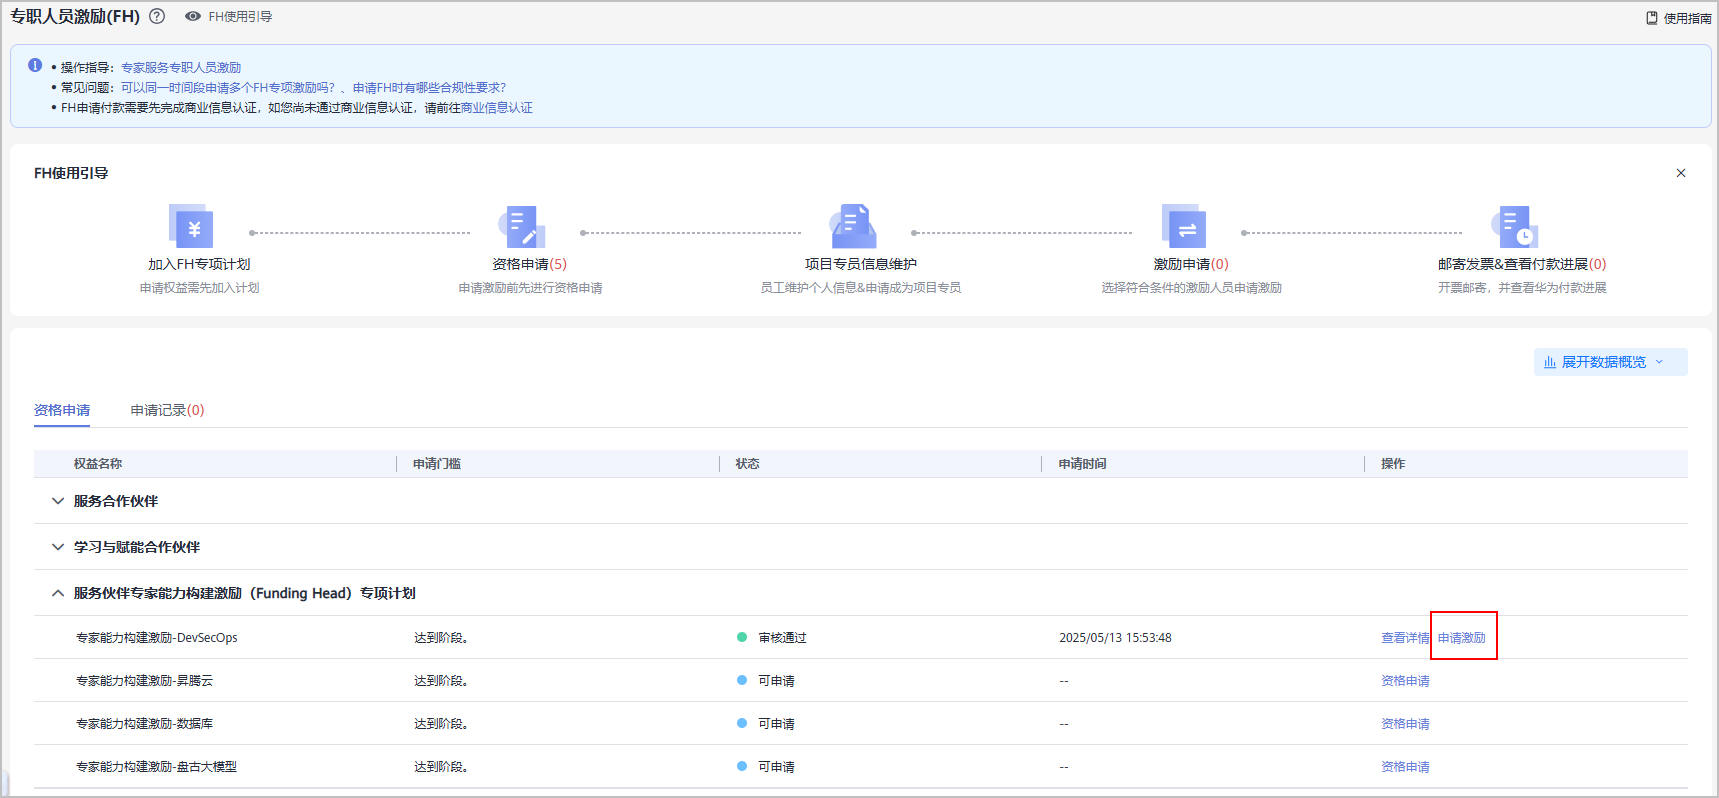Click the 项目专员信息维护 step icon

[x=853, y=226]
